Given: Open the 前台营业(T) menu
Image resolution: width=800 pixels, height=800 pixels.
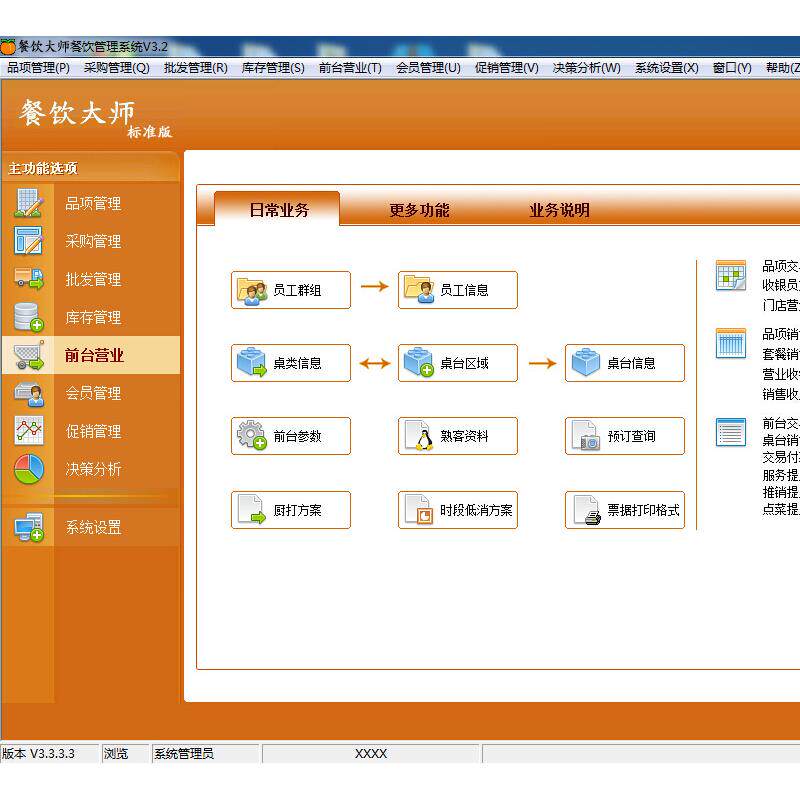Looking at the screenshot, I should (x=350, y=68).
